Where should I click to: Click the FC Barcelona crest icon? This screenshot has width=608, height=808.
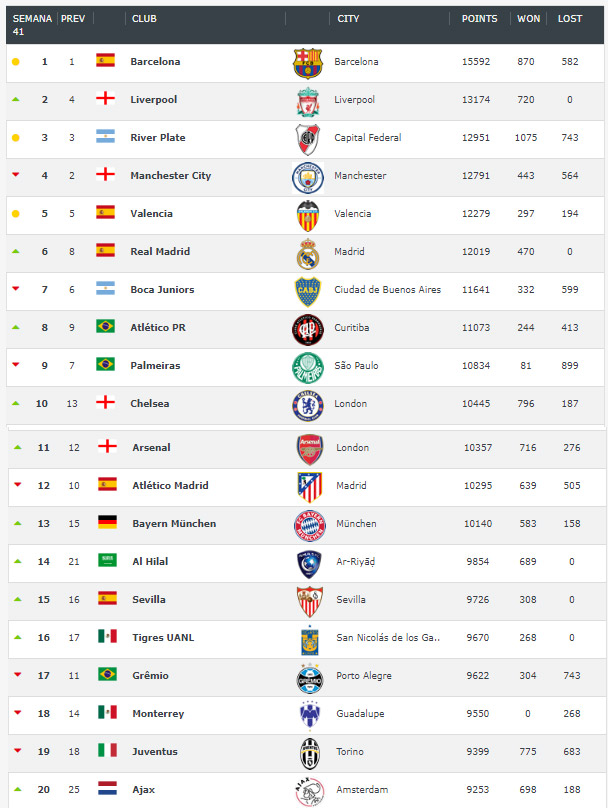click(308, 63)
